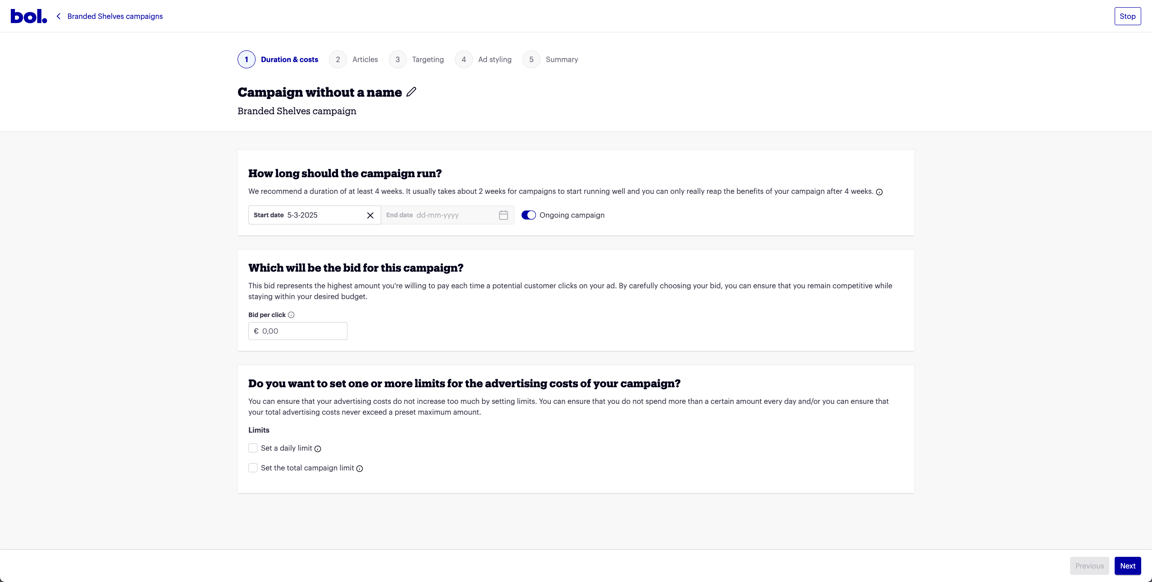Viewport: 1152px width, 582px height.
Task: Check Set the total campaign limit
Action: [253, 468]
